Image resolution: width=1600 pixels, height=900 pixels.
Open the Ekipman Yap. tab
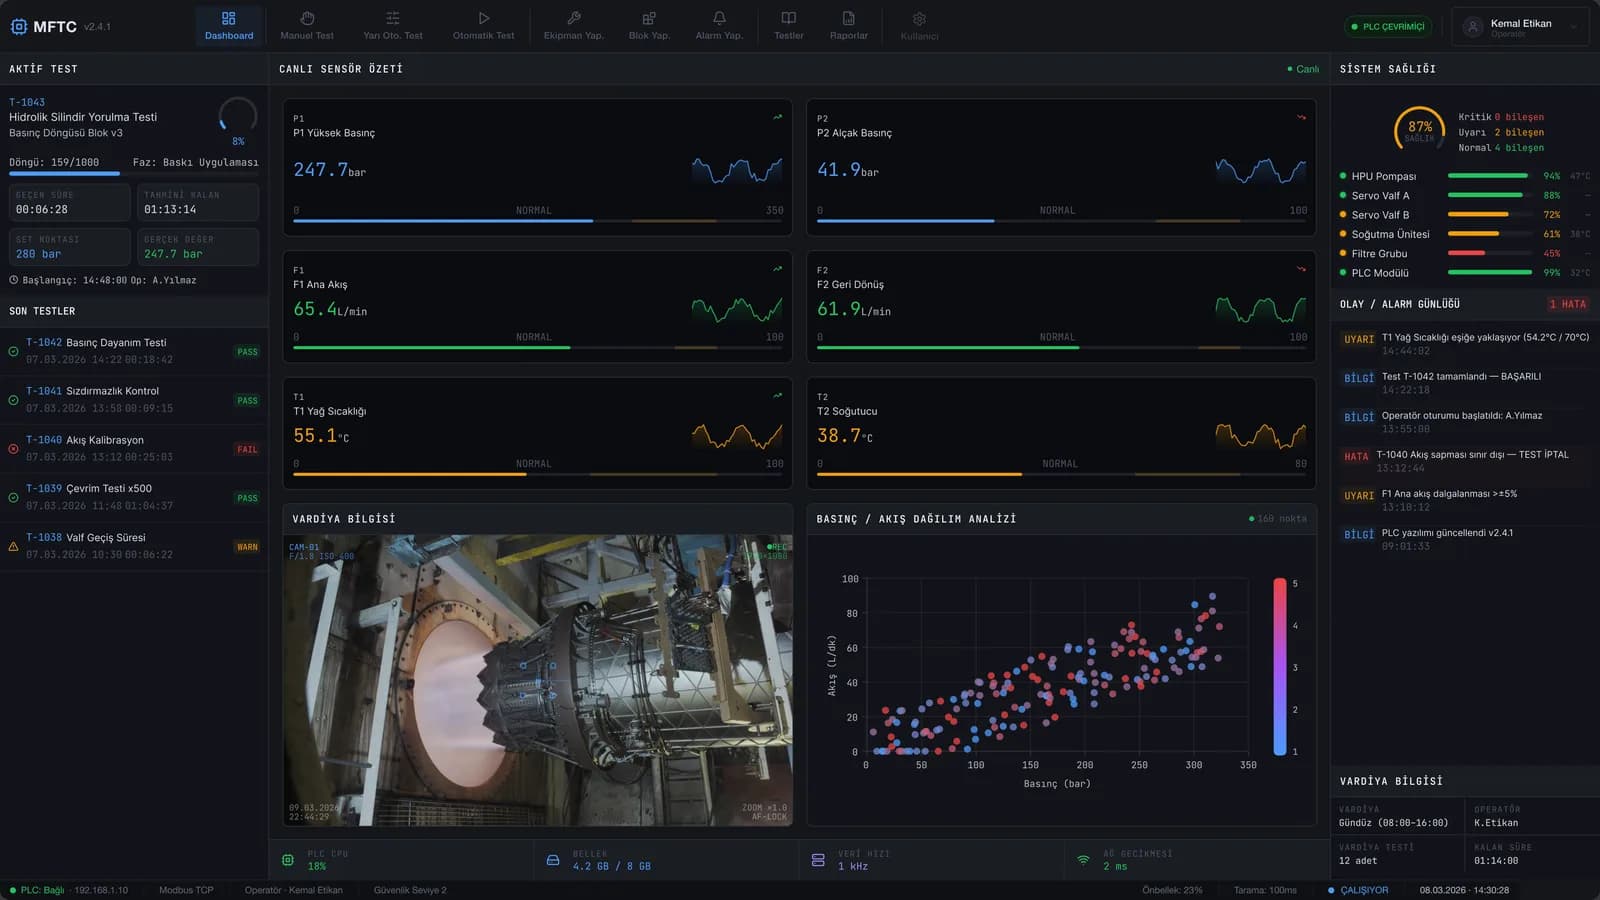click(x=573, y=26)
